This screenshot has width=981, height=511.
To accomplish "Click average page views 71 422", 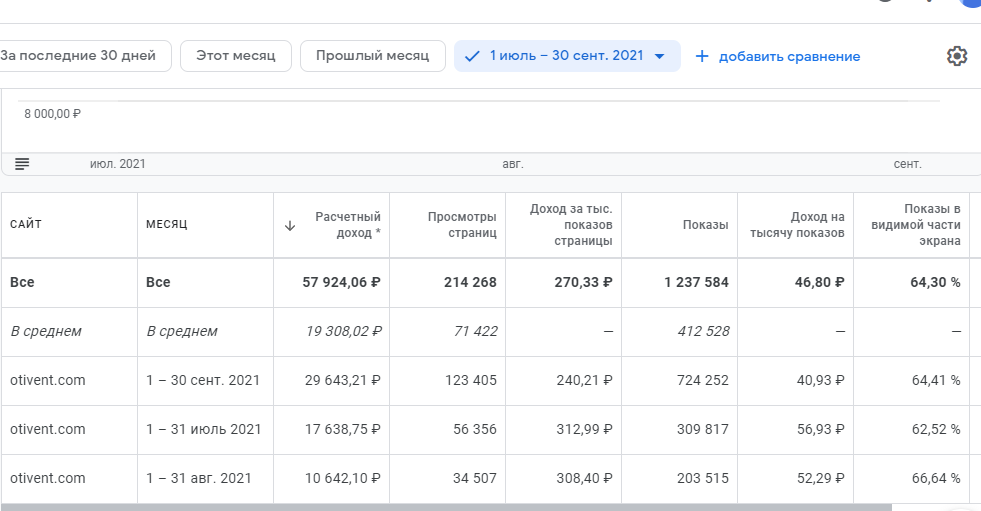I will point(475,331).
